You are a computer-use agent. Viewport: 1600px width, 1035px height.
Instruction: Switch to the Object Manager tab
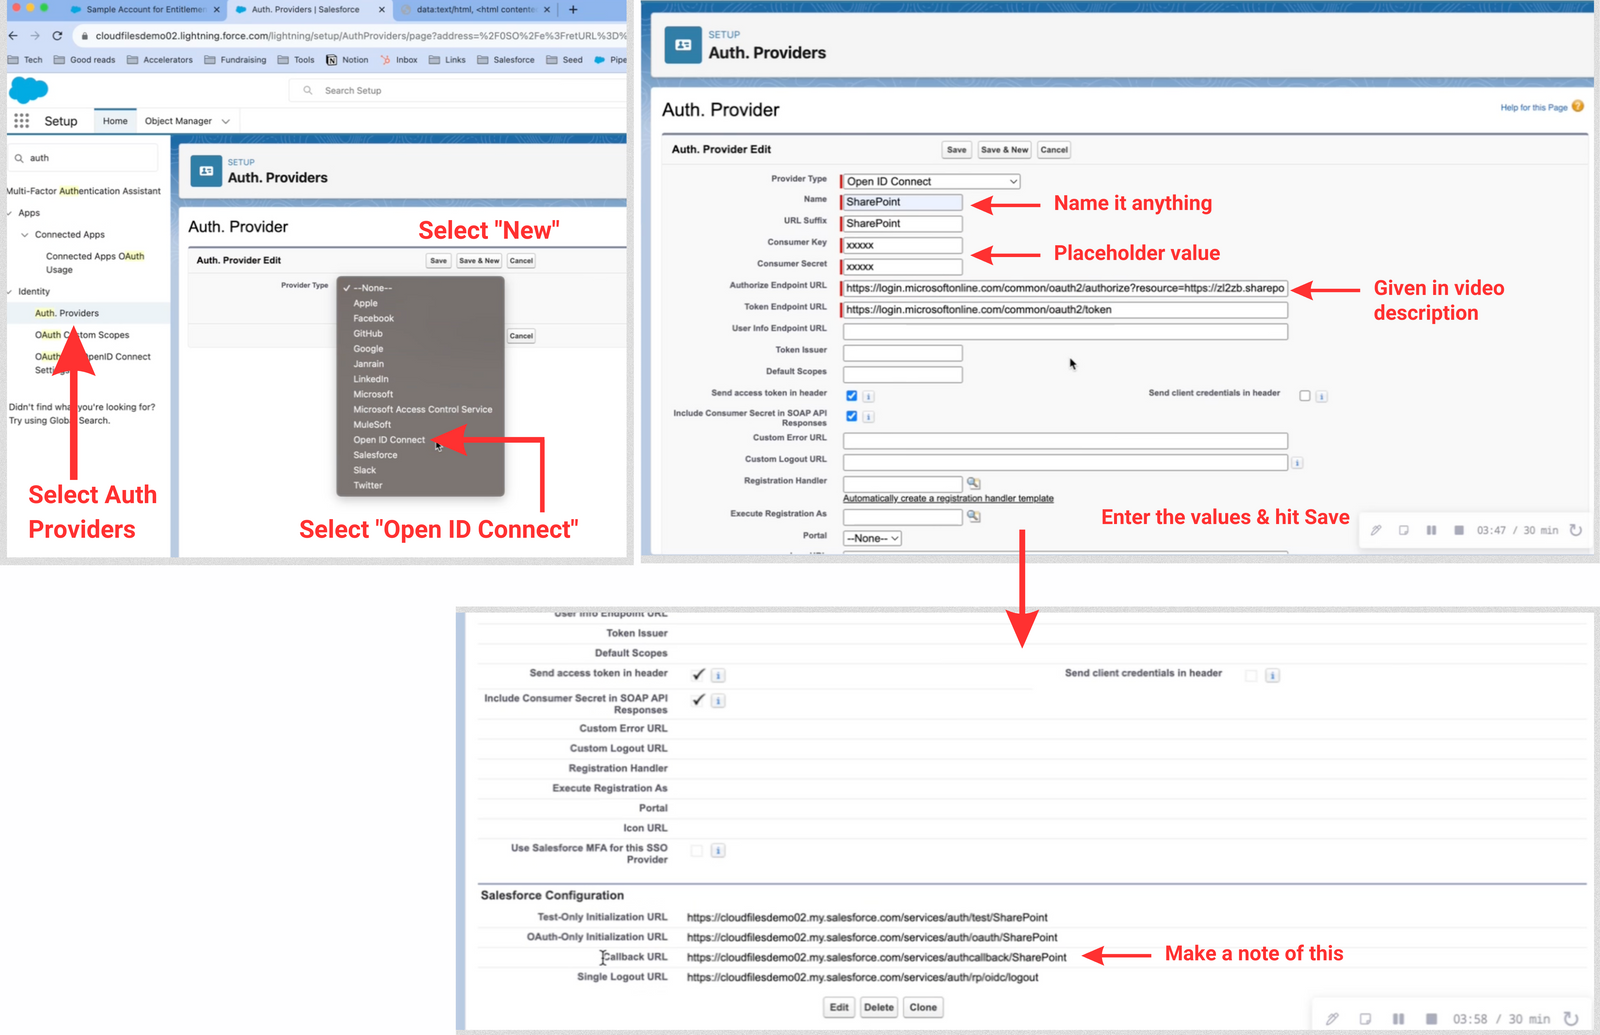(x=178, y=121)
